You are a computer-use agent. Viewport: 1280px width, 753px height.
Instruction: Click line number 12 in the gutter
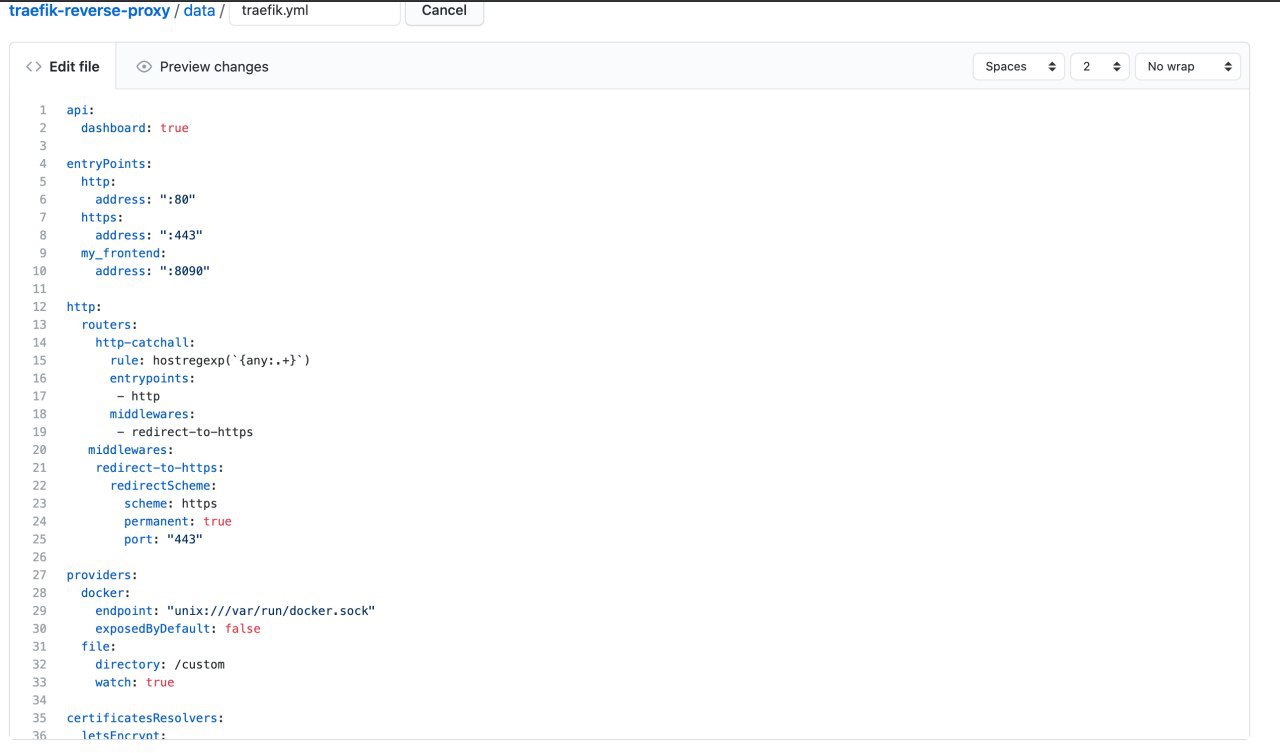(x=40, y=307)
